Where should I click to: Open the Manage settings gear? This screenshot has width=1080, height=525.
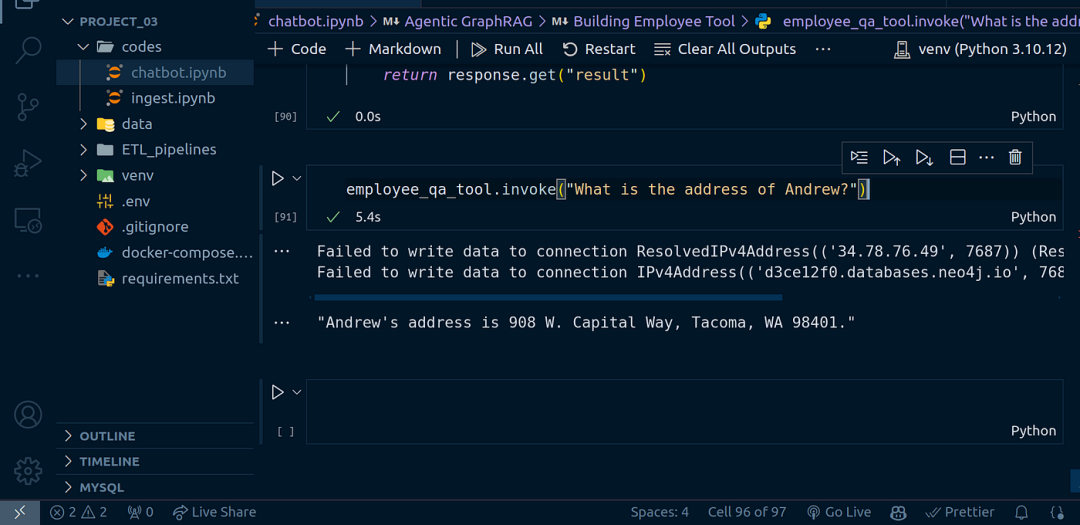28,470
